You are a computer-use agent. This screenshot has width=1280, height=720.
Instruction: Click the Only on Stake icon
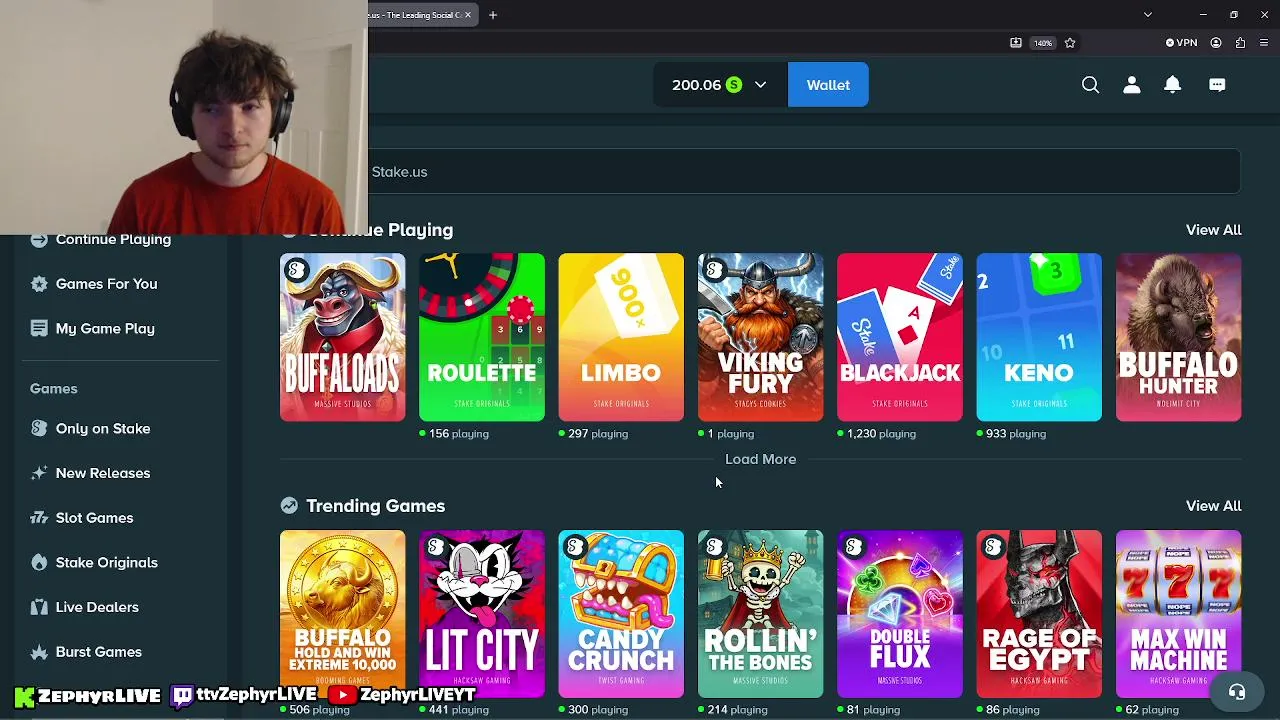(39, 428)
